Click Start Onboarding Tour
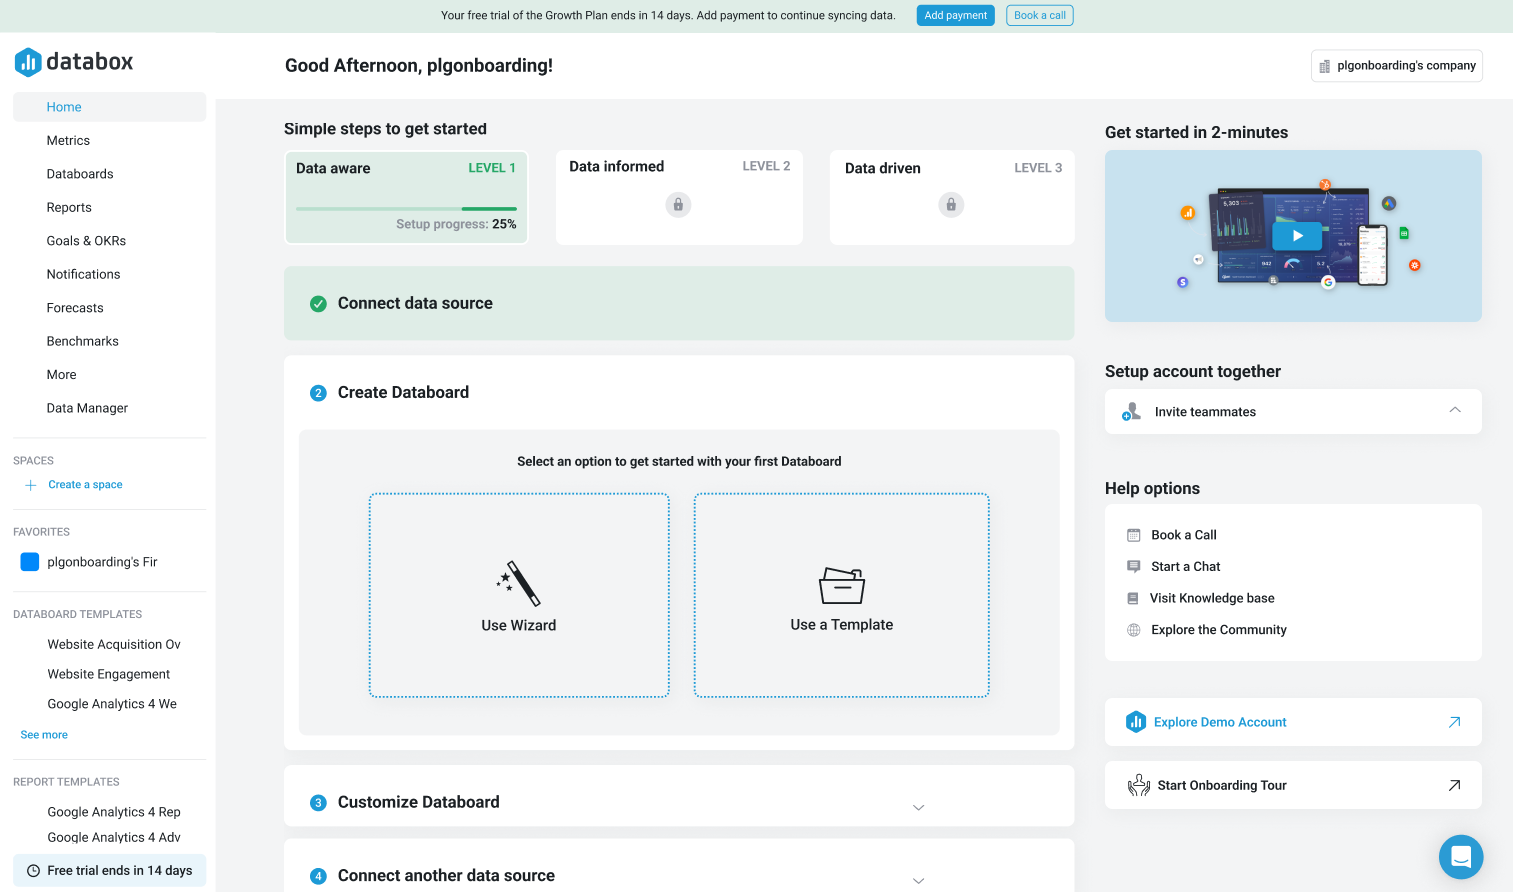This screenshot has width=1513, height=892. click(x=1293, y=785)
